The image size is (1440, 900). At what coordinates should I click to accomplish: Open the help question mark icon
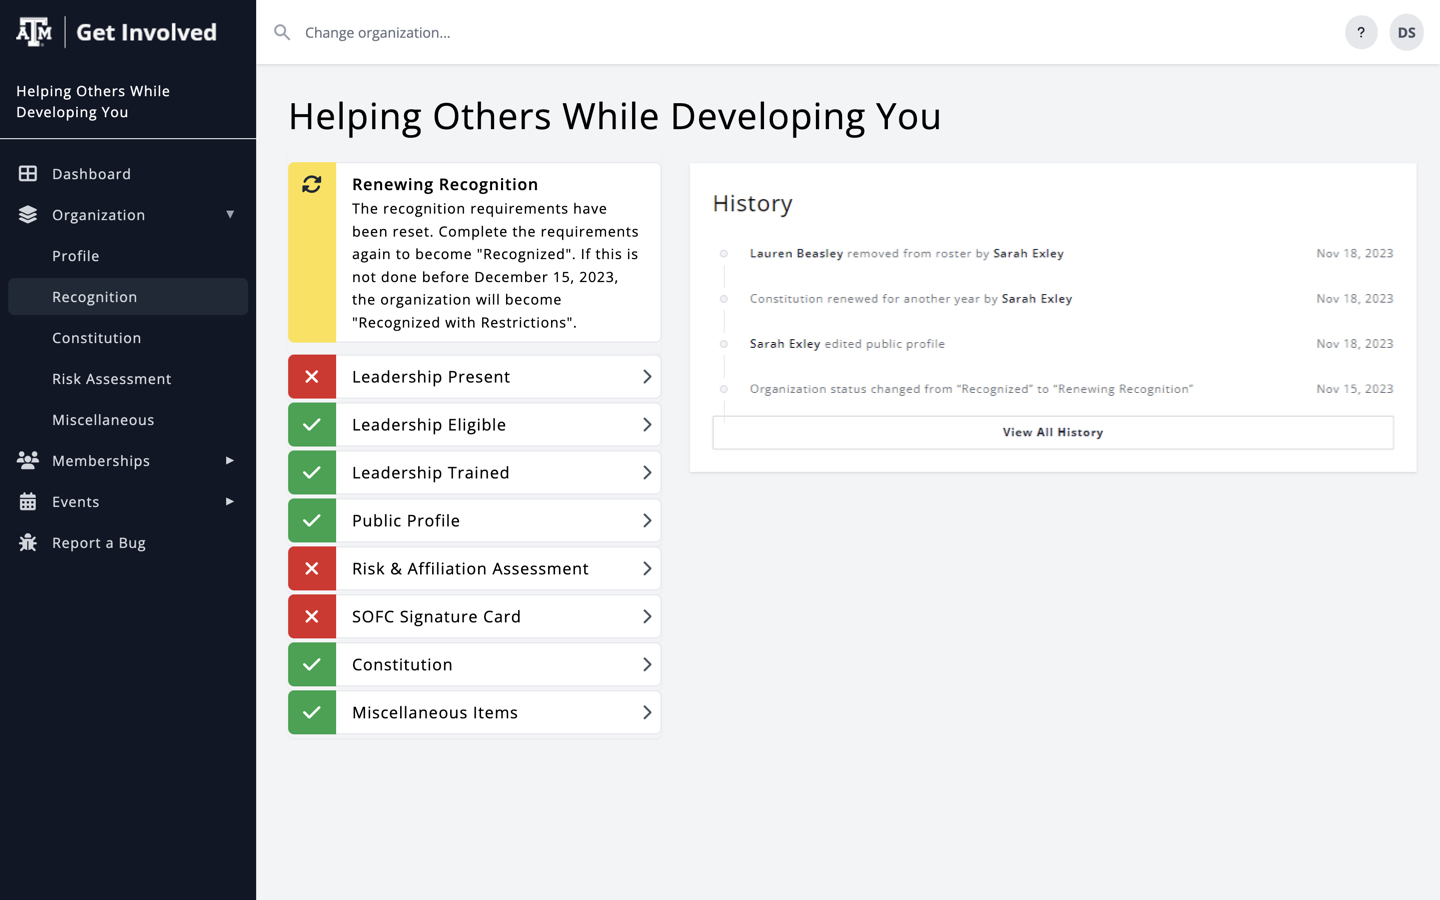coord(1360,33)
